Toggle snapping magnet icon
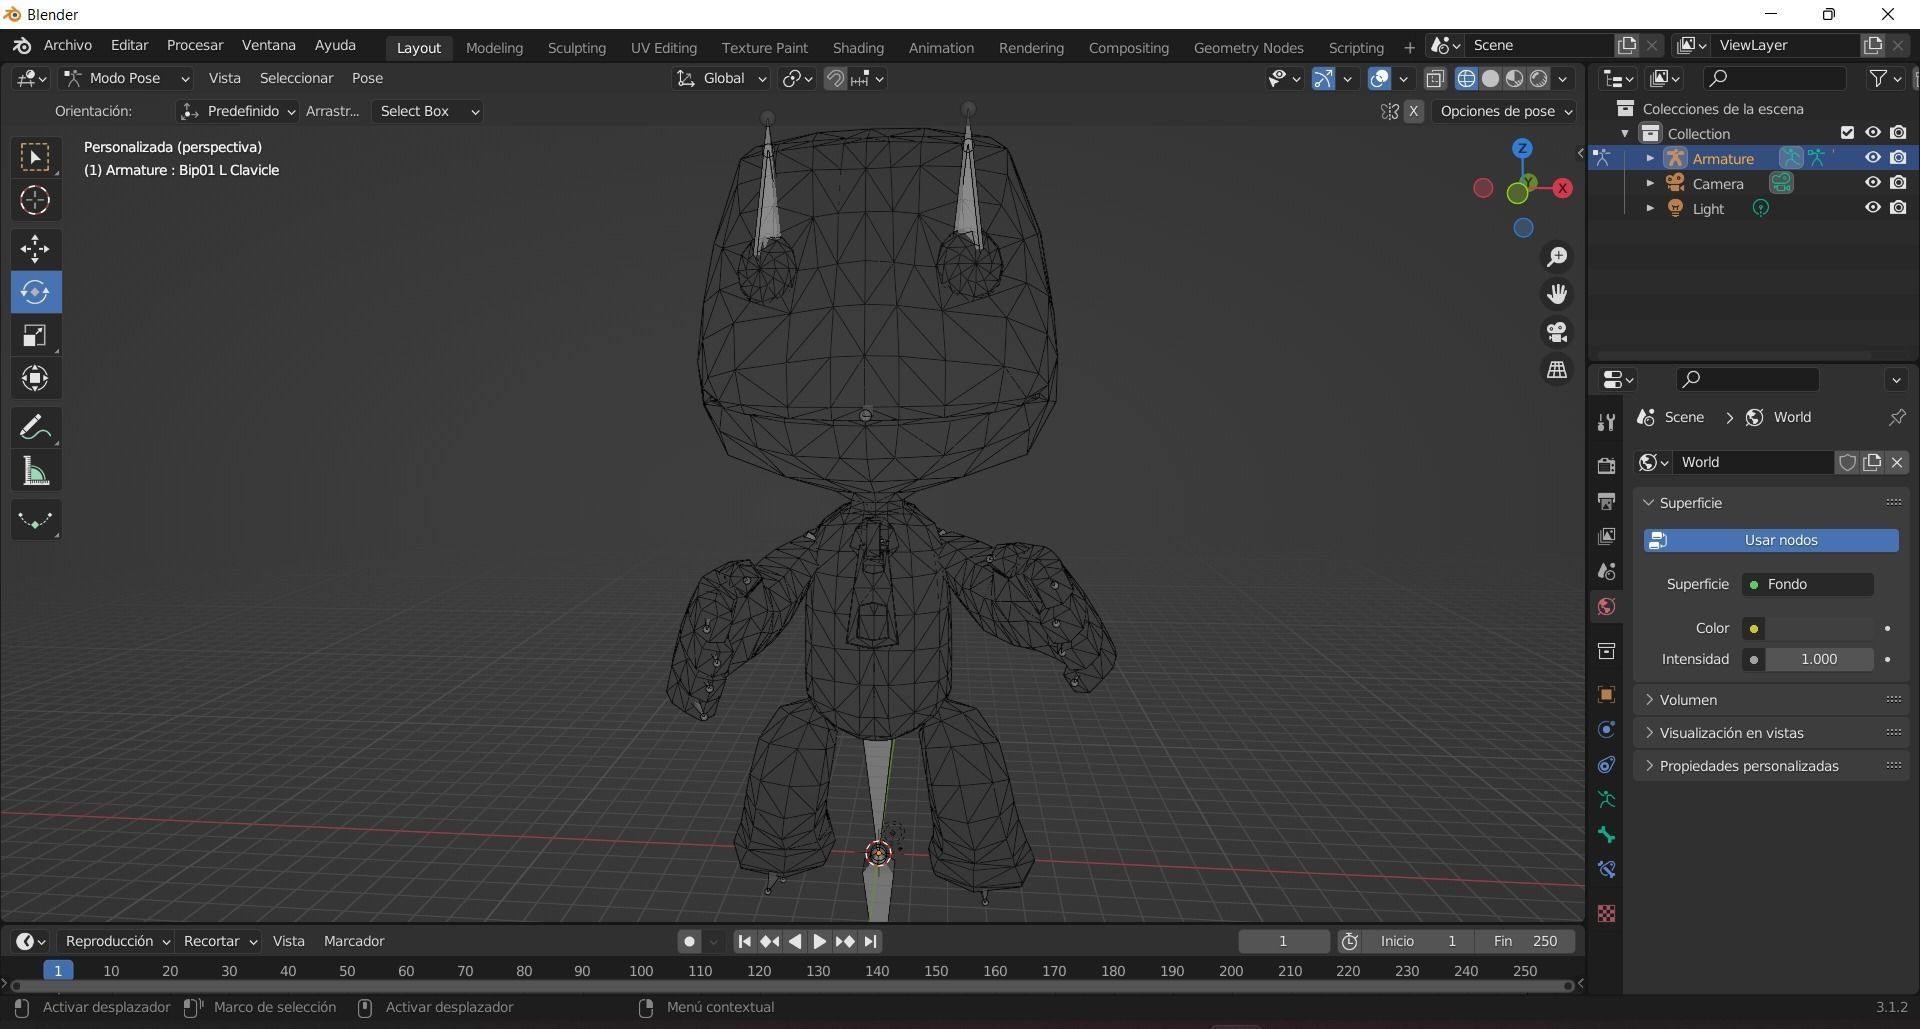The height and width of the screenshot is (1029, 1920). [835, 78]
